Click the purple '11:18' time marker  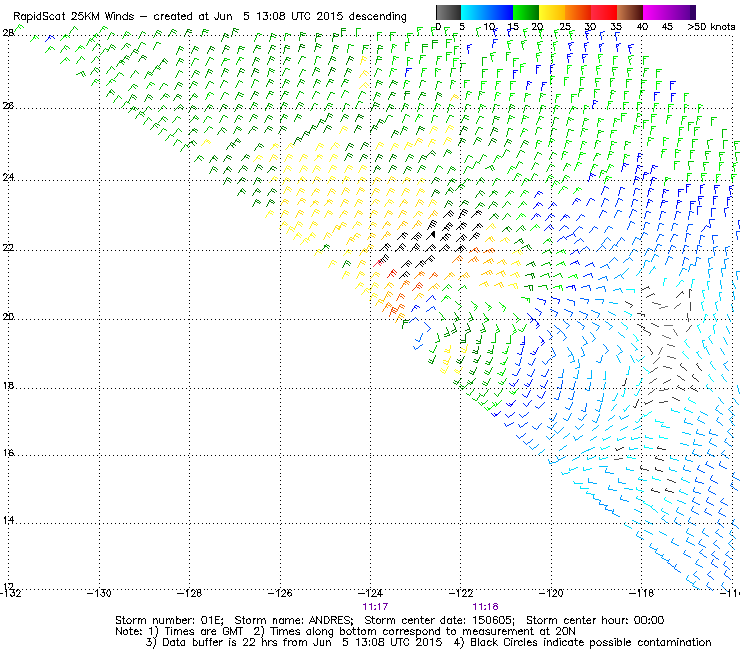[x=485, y=607]
